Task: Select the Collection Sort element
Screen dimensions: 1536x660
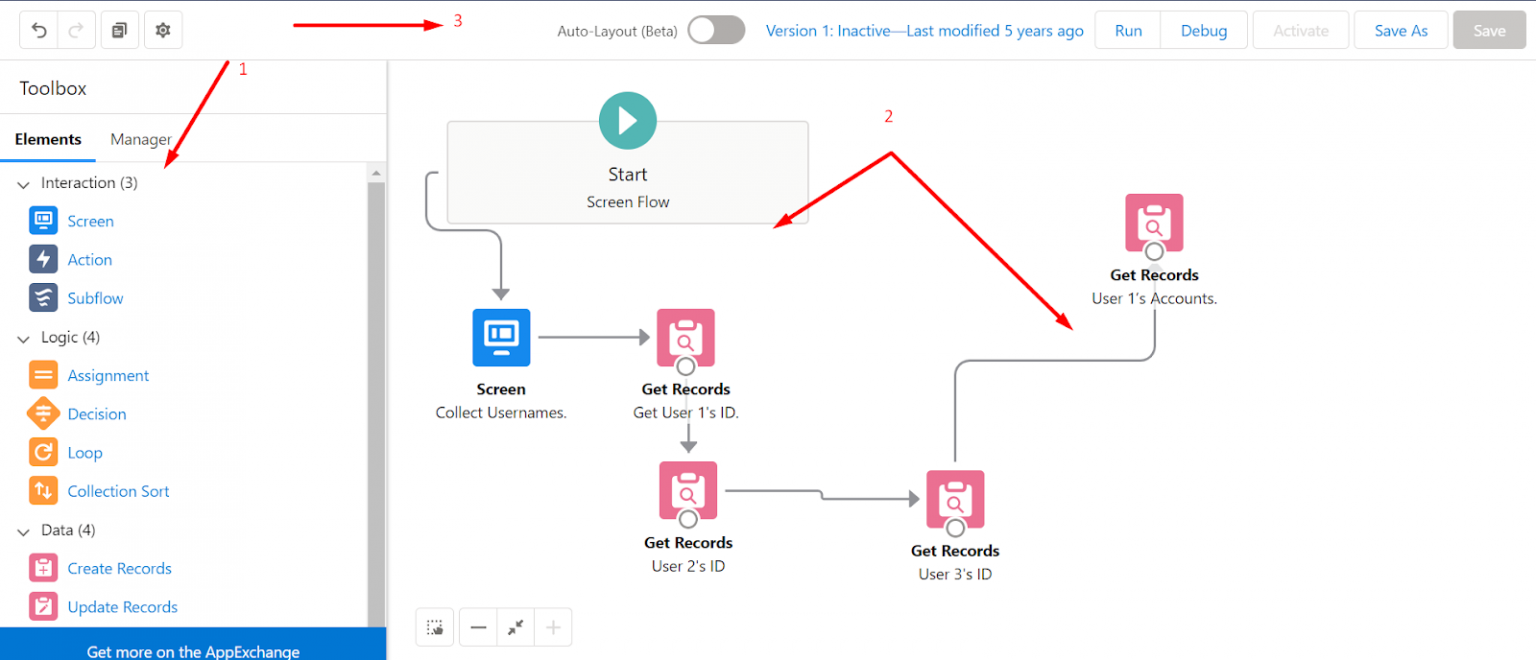Action: click(118, 491)
